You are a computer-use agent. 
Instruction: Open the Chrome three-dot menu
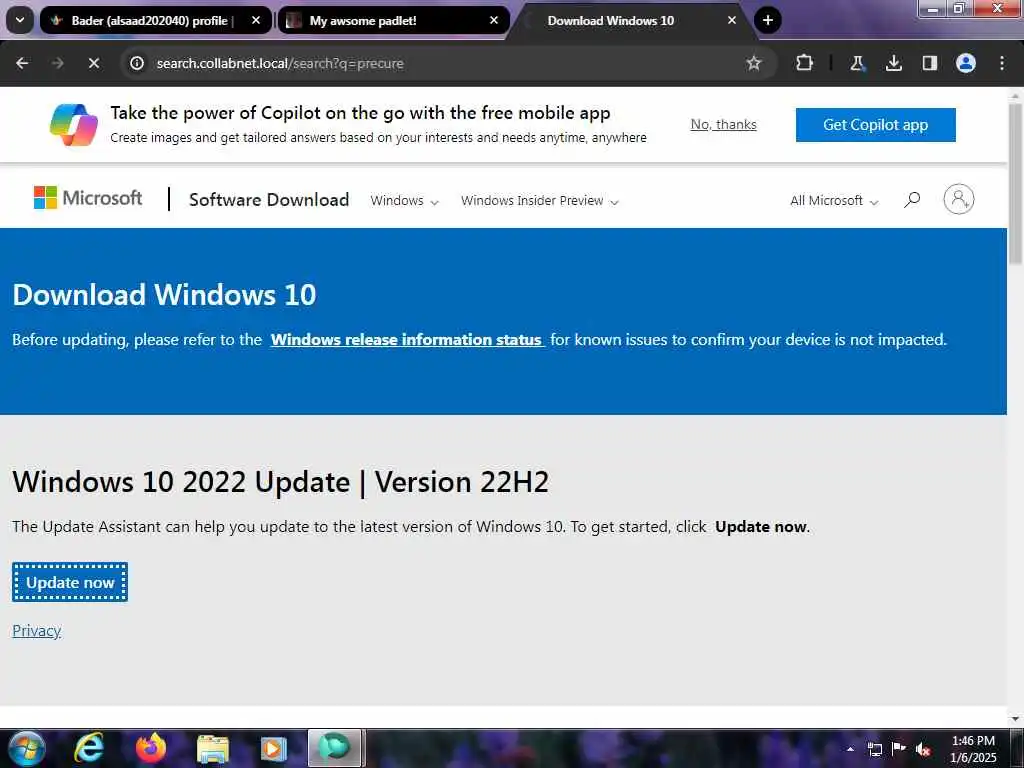tap(1002, 63)
